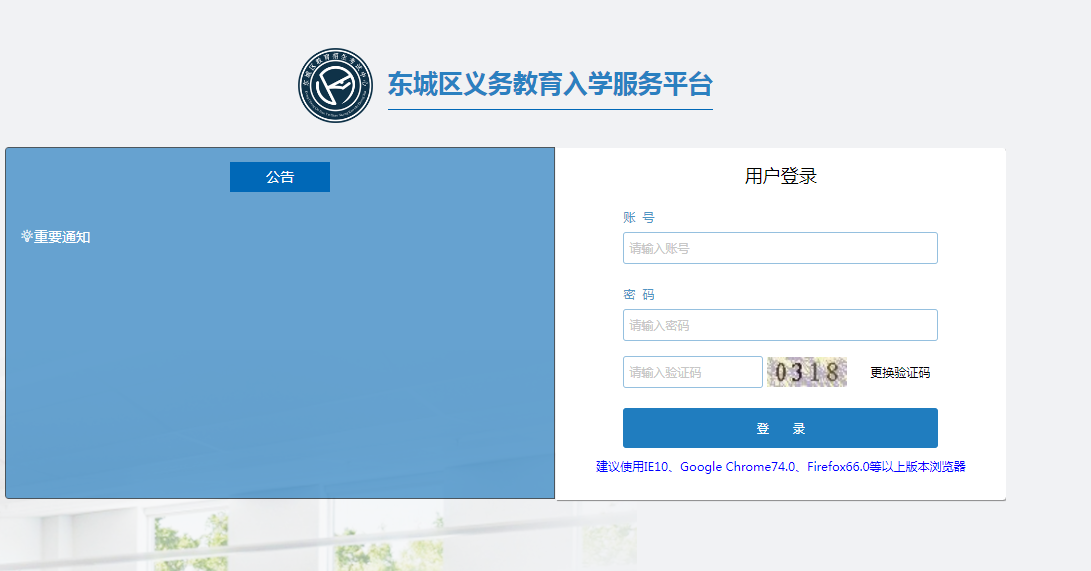
Task: Select the 公告 tab
Action: coord(280,177)
